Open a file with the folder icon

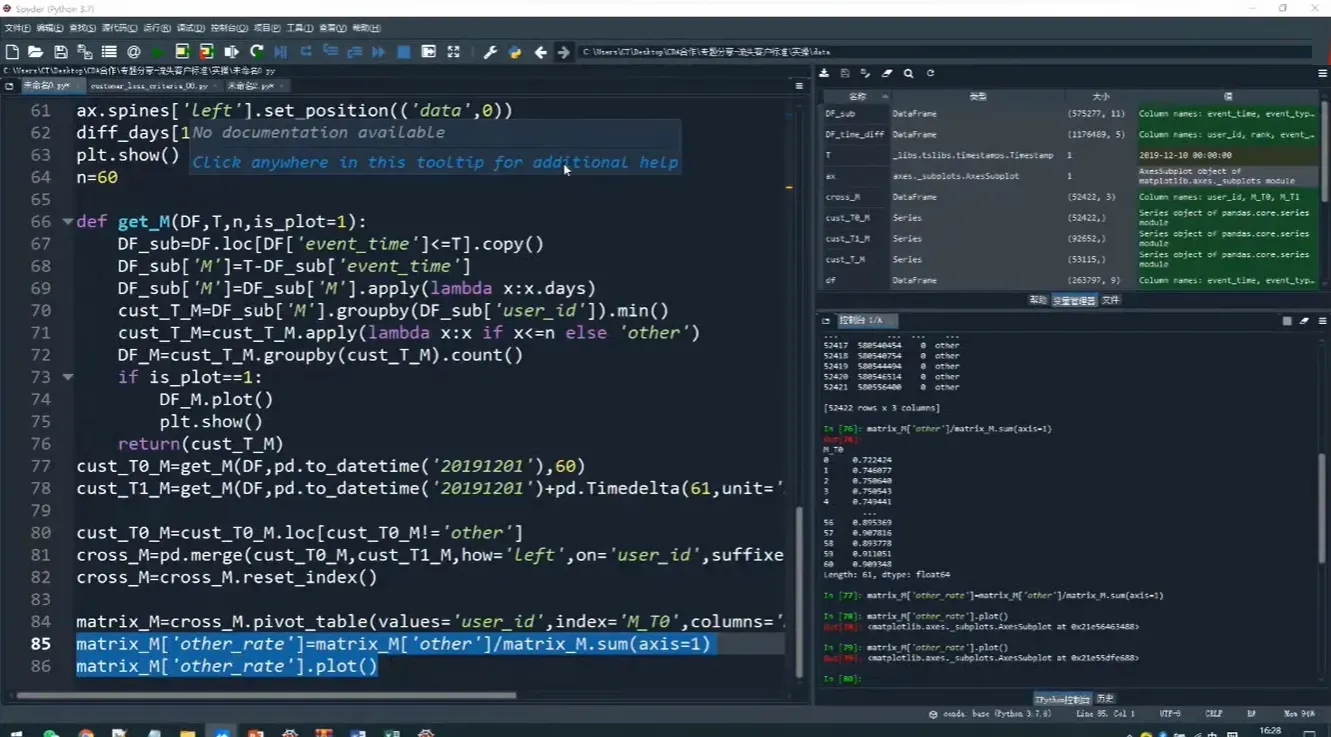(36, 52)
